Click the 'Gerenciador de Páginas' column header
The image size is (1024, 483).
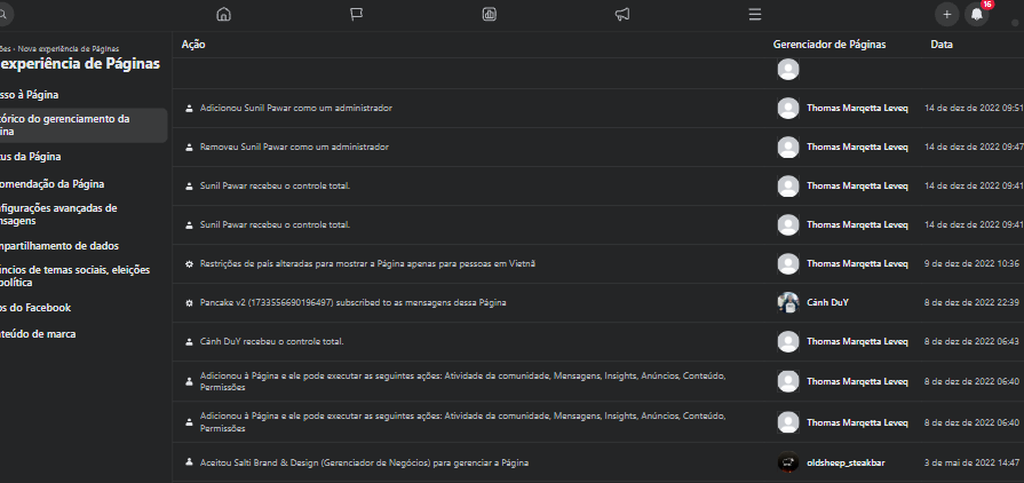(829, 44)
